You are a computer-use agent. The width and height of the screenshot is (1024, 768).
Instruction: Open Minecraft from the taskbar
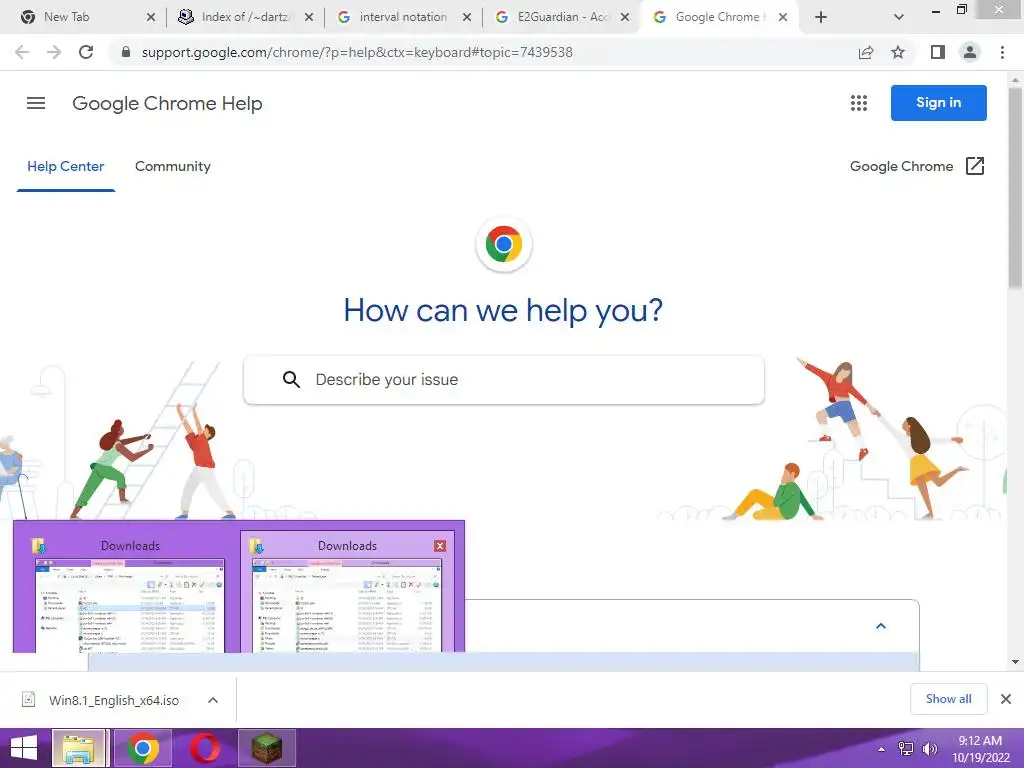pyautogui.click(x=267, y=748)
